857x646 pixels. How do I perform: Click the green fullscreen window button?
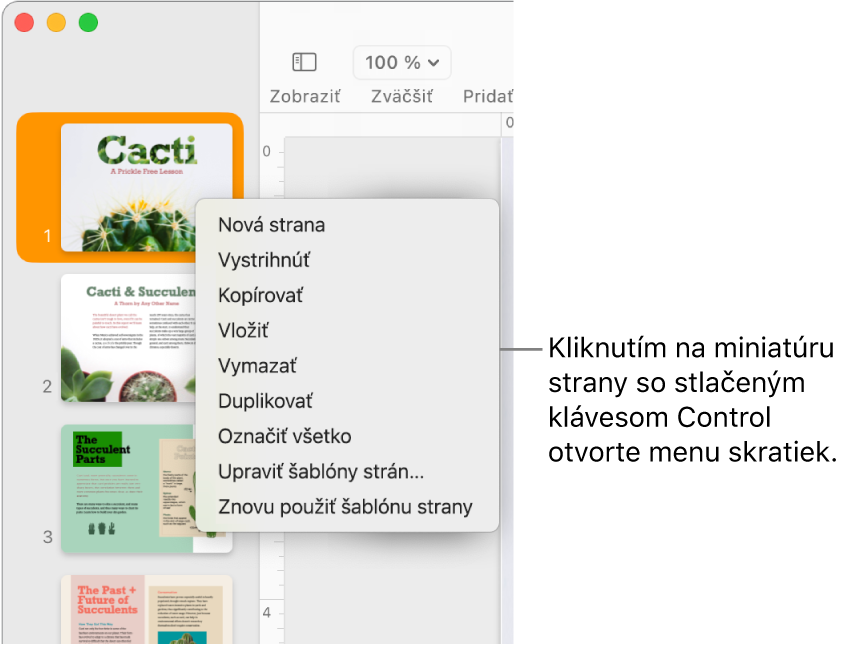pos(89,22)
